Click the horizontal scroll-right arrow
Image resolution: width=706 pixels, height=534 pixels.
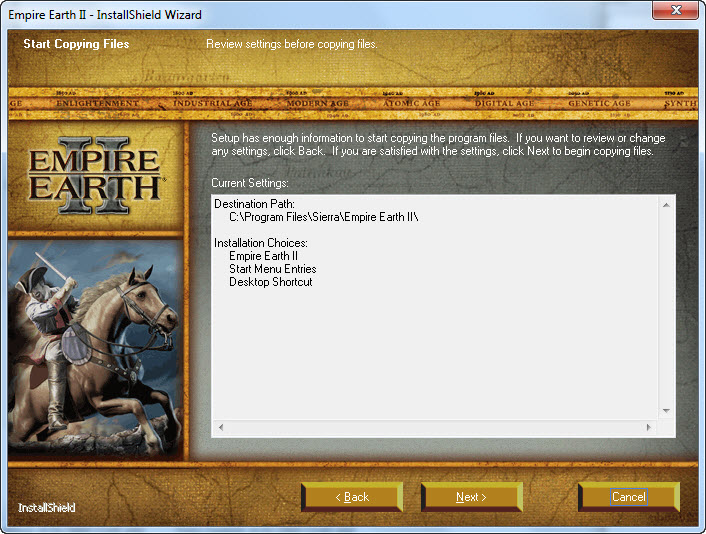(648, 427)
